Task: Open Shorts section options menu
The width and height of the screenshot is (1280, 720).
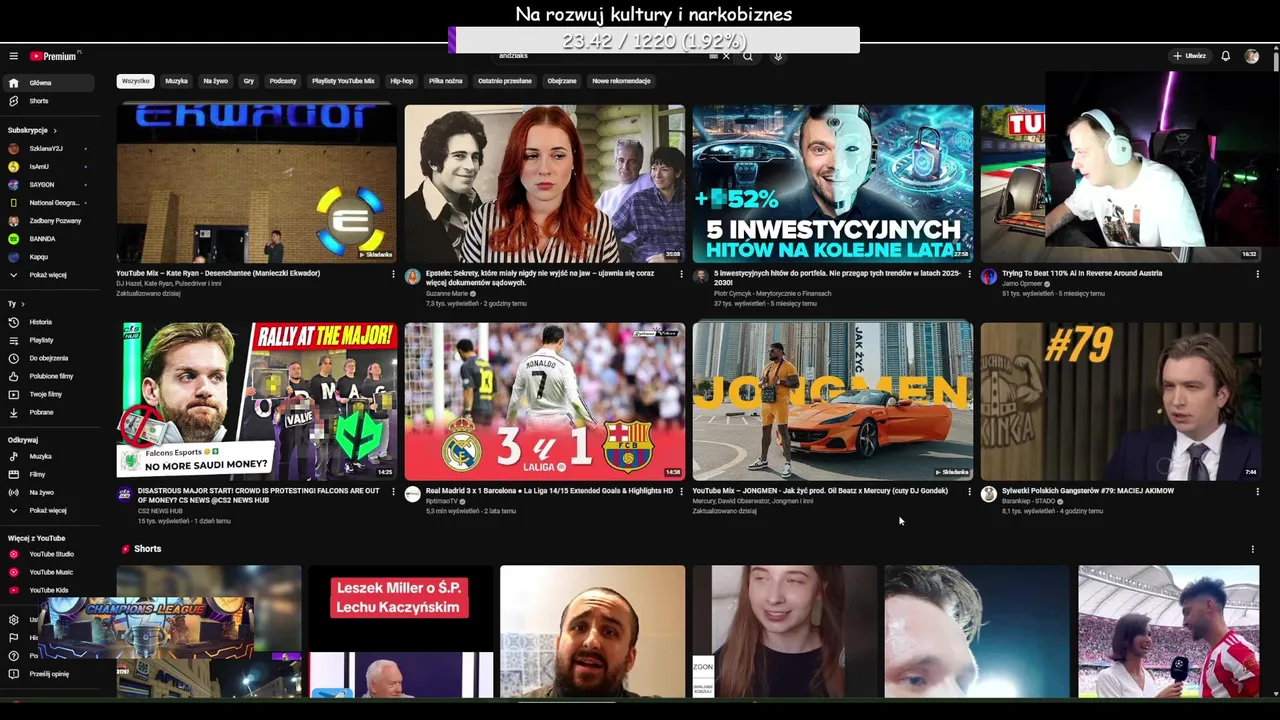Action: click(x=1252, y=549)
